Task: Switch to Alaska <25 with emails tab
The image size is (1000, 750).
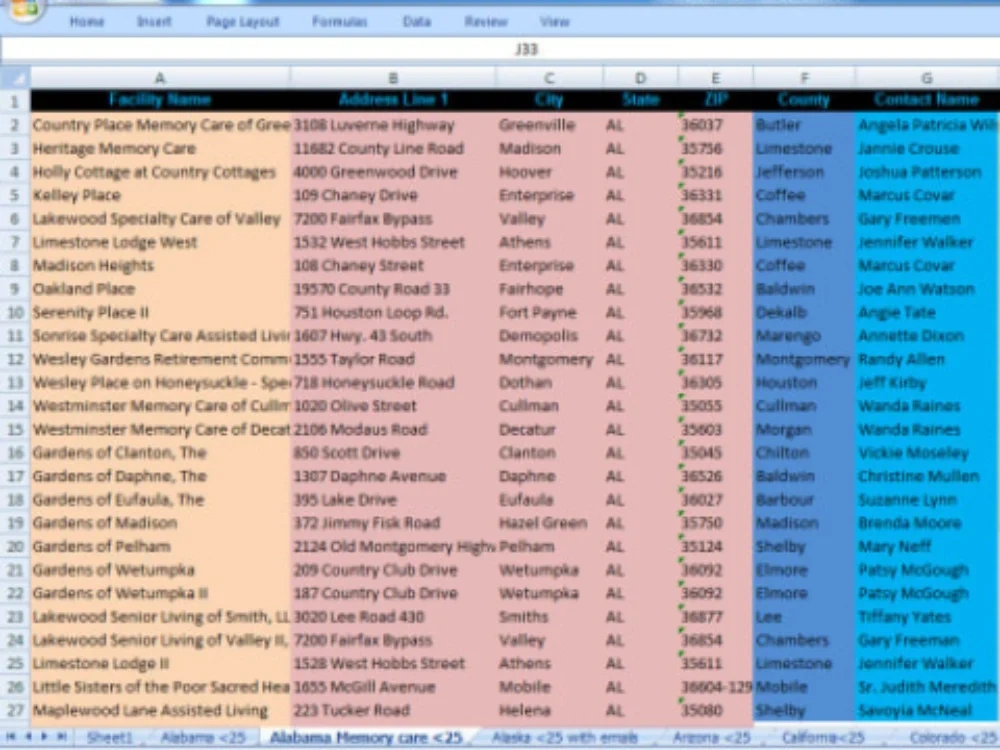Action: pos(565,738)
